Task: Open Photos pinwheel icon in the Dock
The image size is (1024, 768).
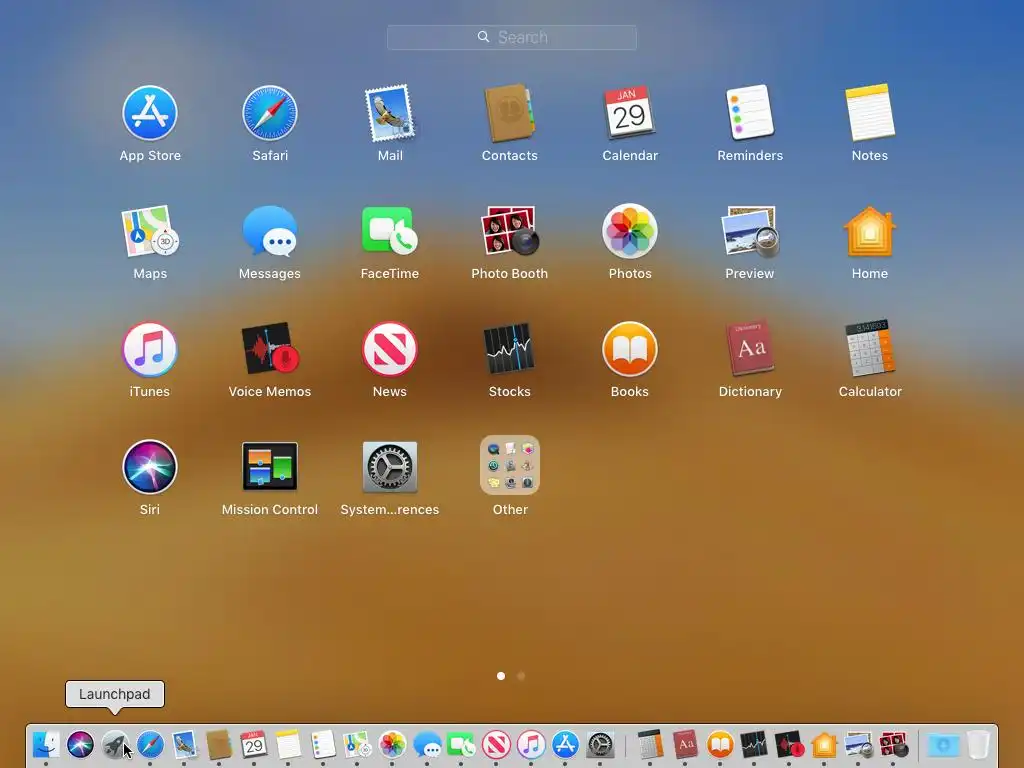Action: point(392,744)
